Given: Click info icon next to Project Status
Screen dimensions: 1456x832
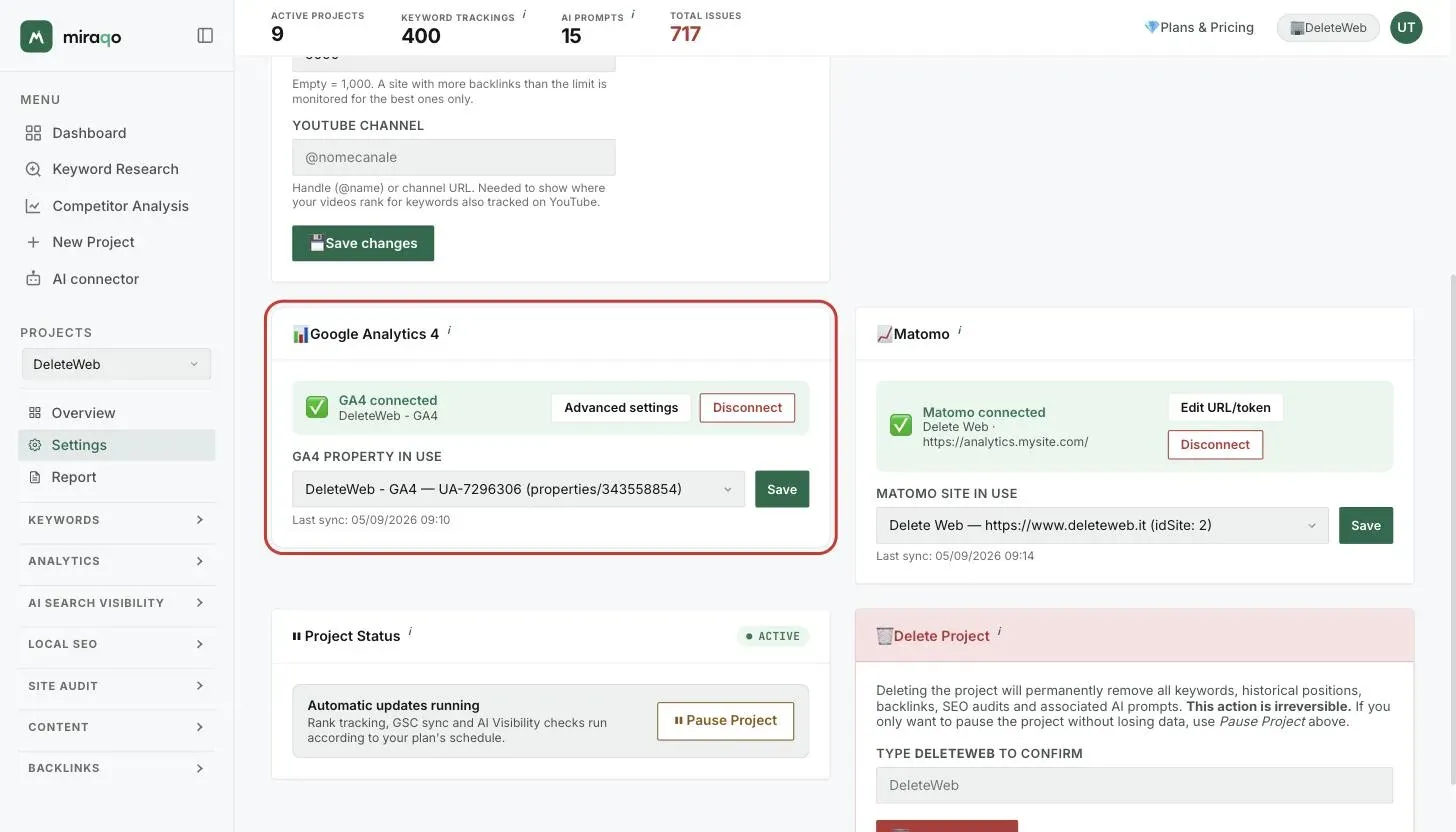Looking at the screenshot, I should pyautogui.click(x=410, y=632).
